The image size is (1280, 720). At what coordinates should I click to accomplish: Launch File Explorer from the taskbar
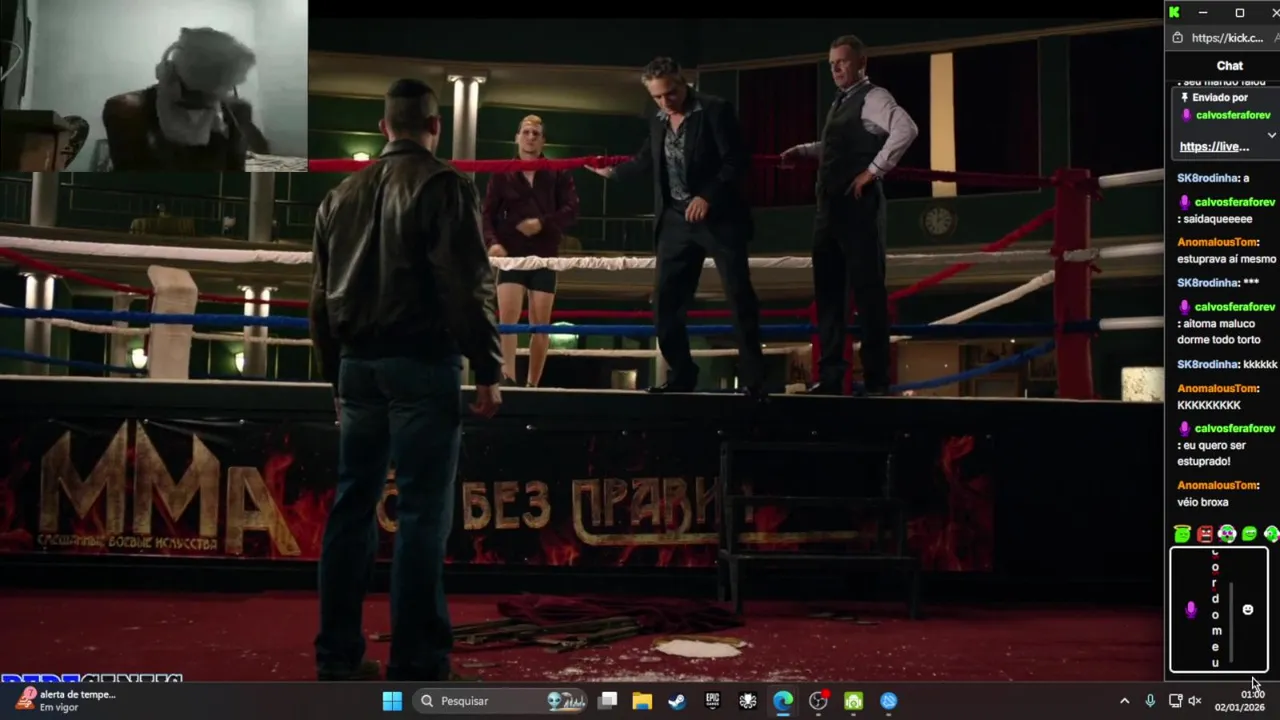pos(642,701)
